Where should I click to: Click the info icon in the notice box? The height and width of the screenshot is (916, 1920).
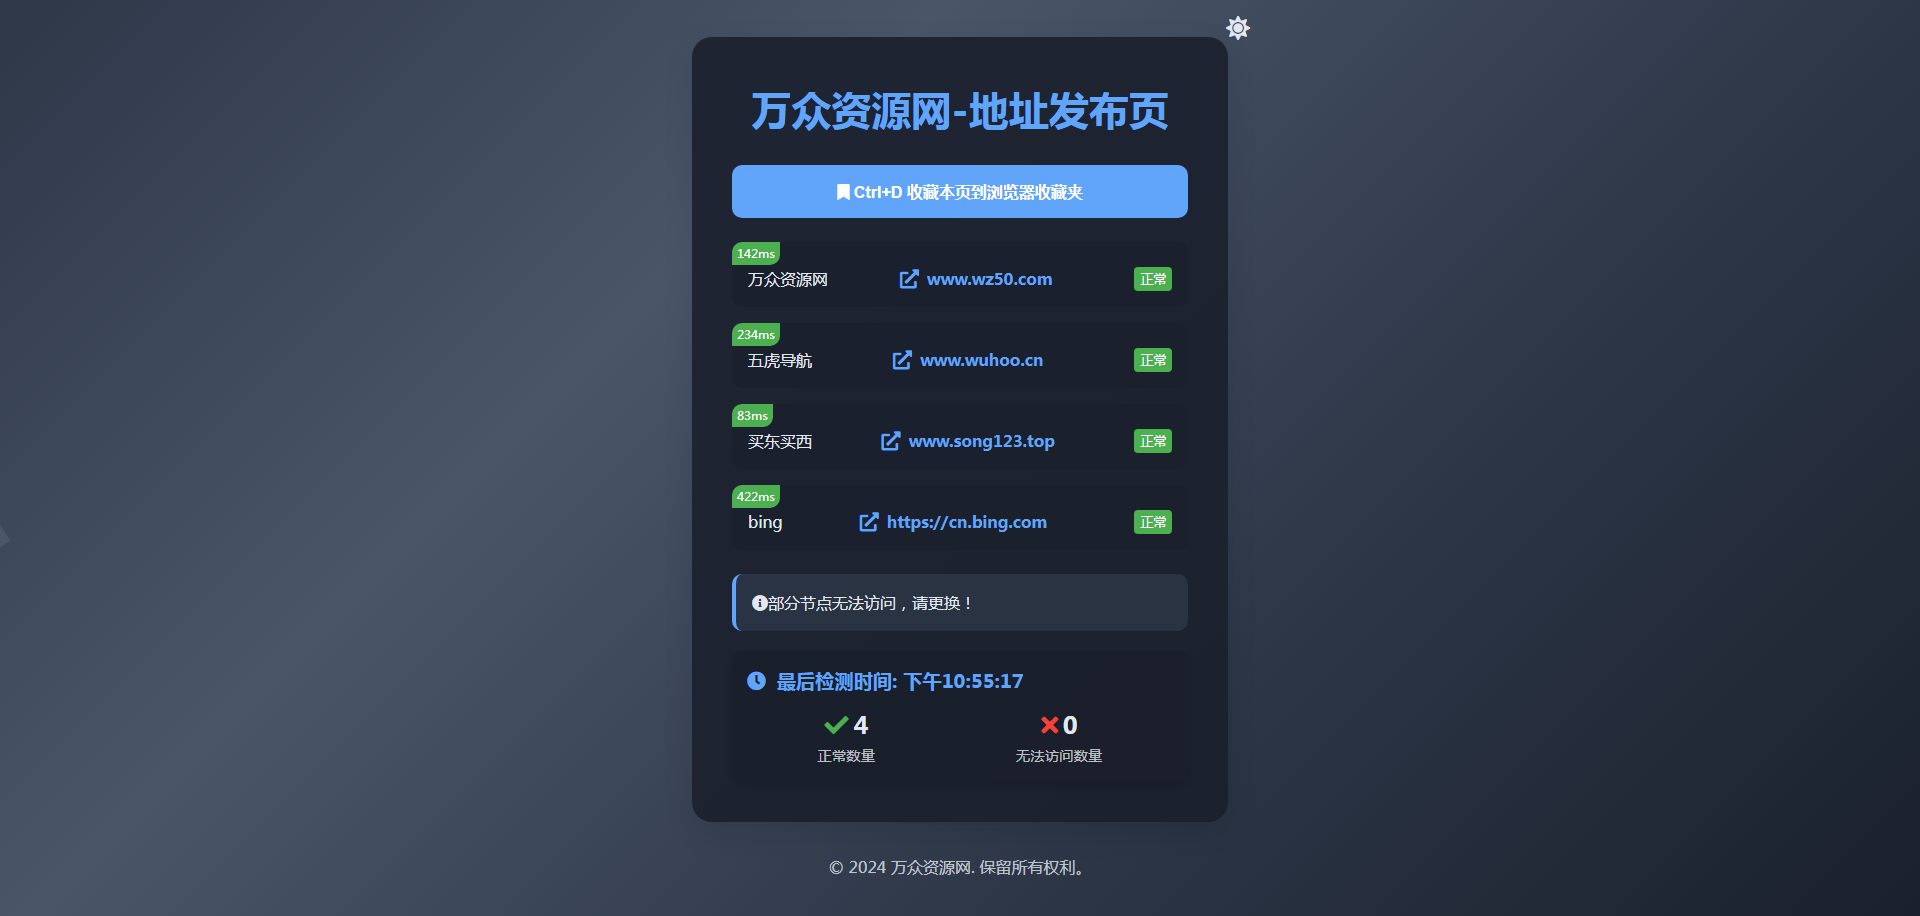pyautogui.click(x=759, y=603)
